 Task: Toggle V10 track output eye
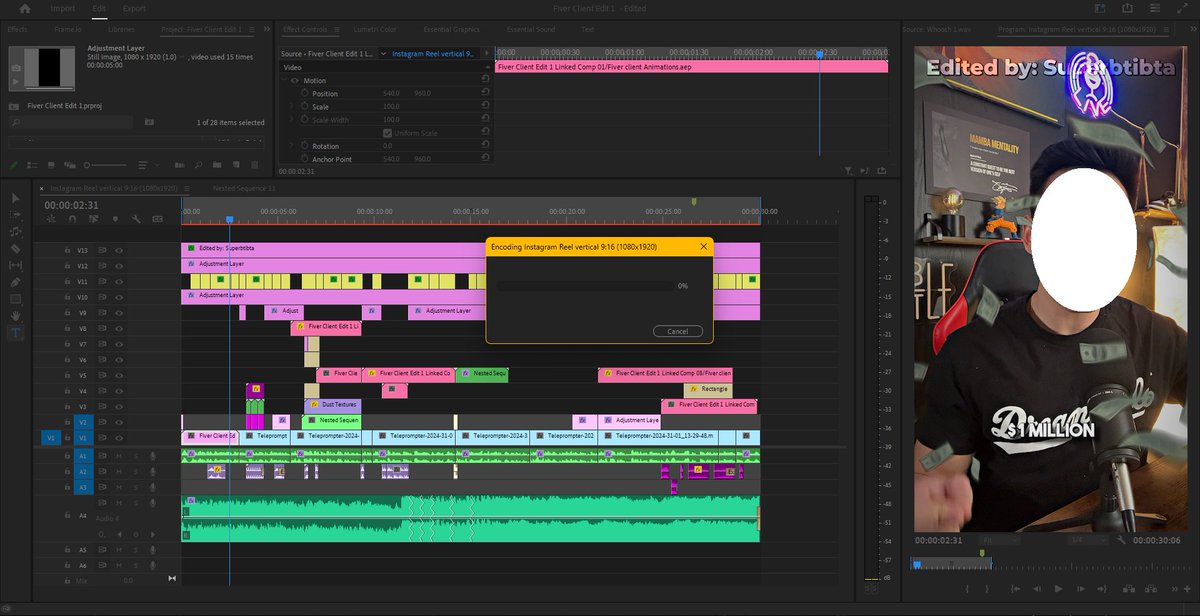[119, 297]
